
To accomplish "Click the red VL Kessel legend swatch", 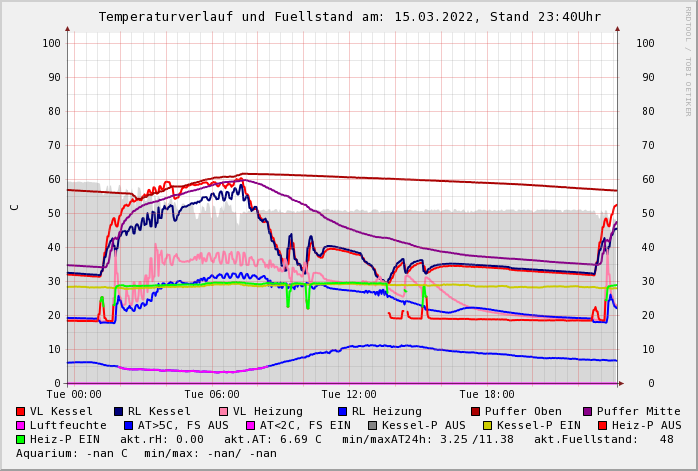I will pos(21,412).
